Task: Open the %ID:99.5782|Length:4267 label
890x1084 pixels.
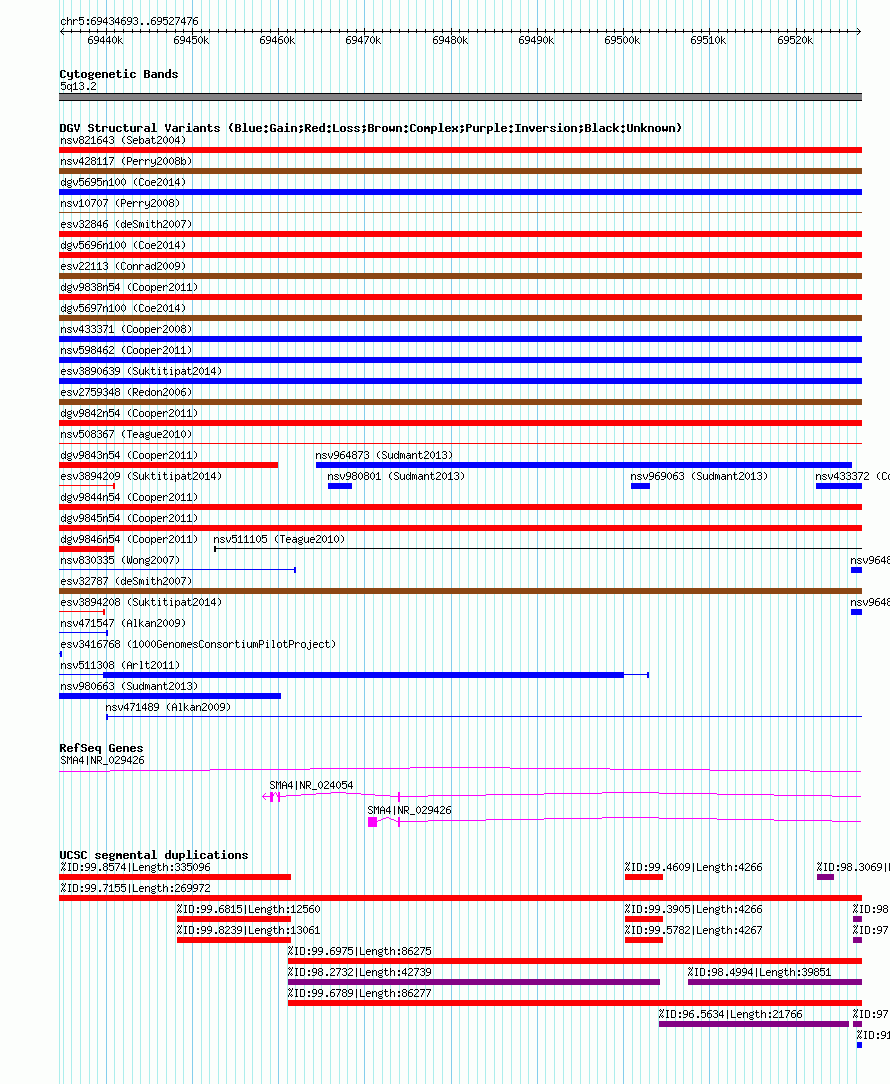Action: tap(694, 931)
